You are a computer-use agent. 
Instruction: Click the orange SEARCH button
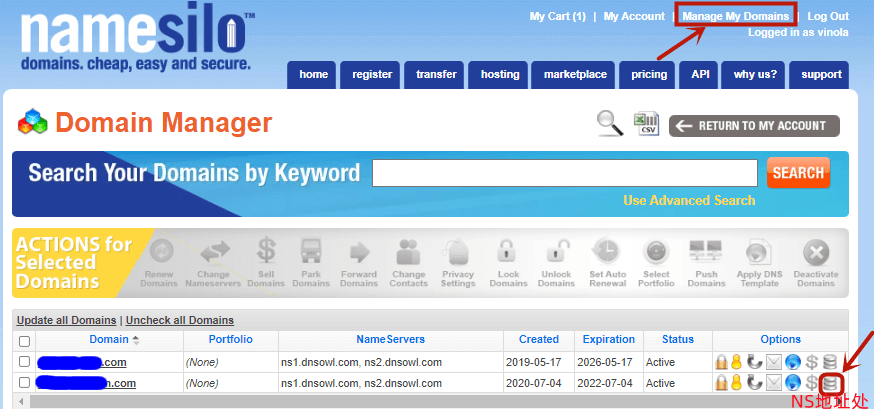798,173
